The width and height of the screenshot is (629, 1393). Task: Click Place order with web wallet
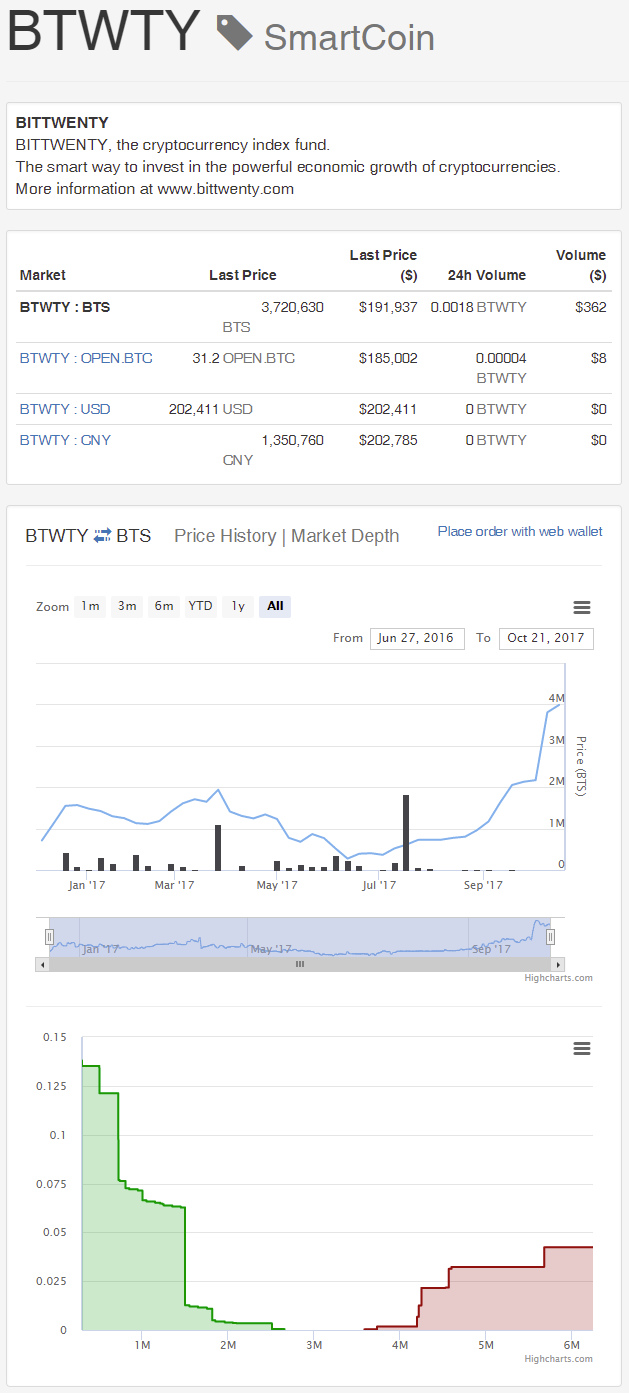point(520,532)
